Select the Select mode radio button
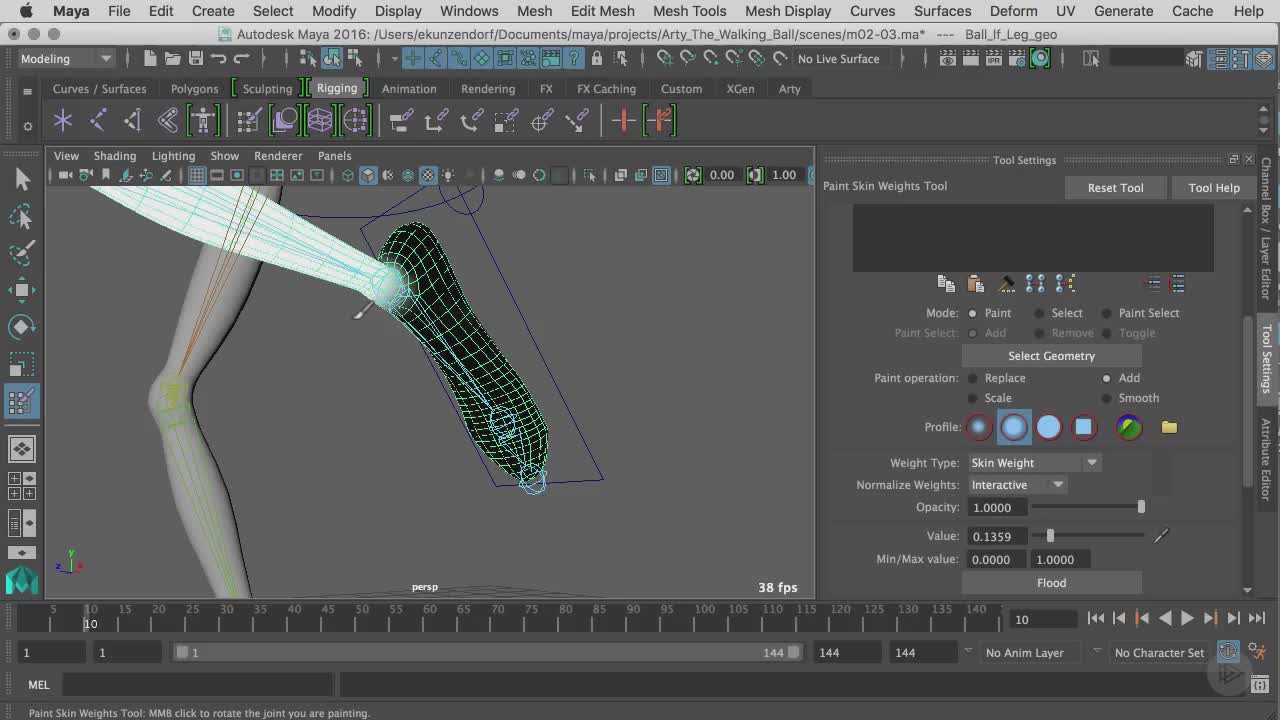 coord(1040,313)
